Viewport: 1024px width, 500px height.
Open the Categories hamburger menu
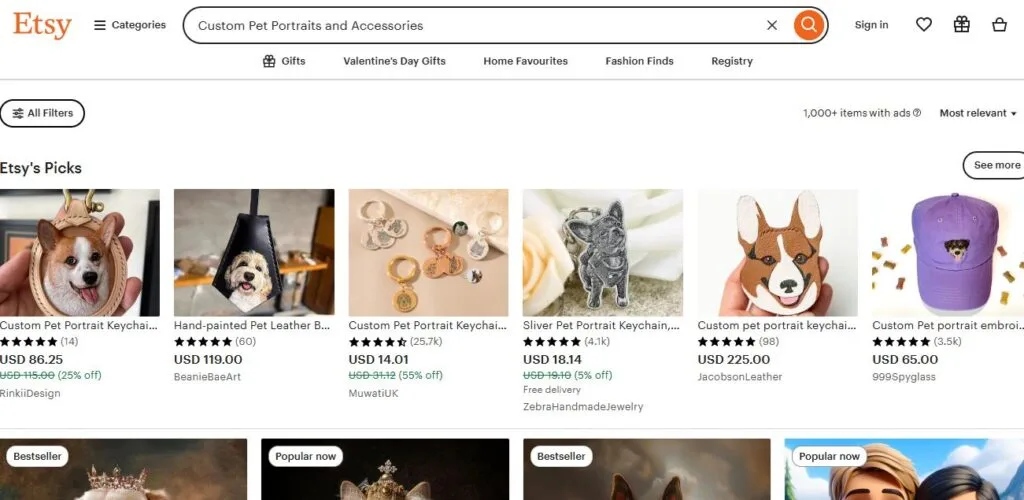pos(130,25)
